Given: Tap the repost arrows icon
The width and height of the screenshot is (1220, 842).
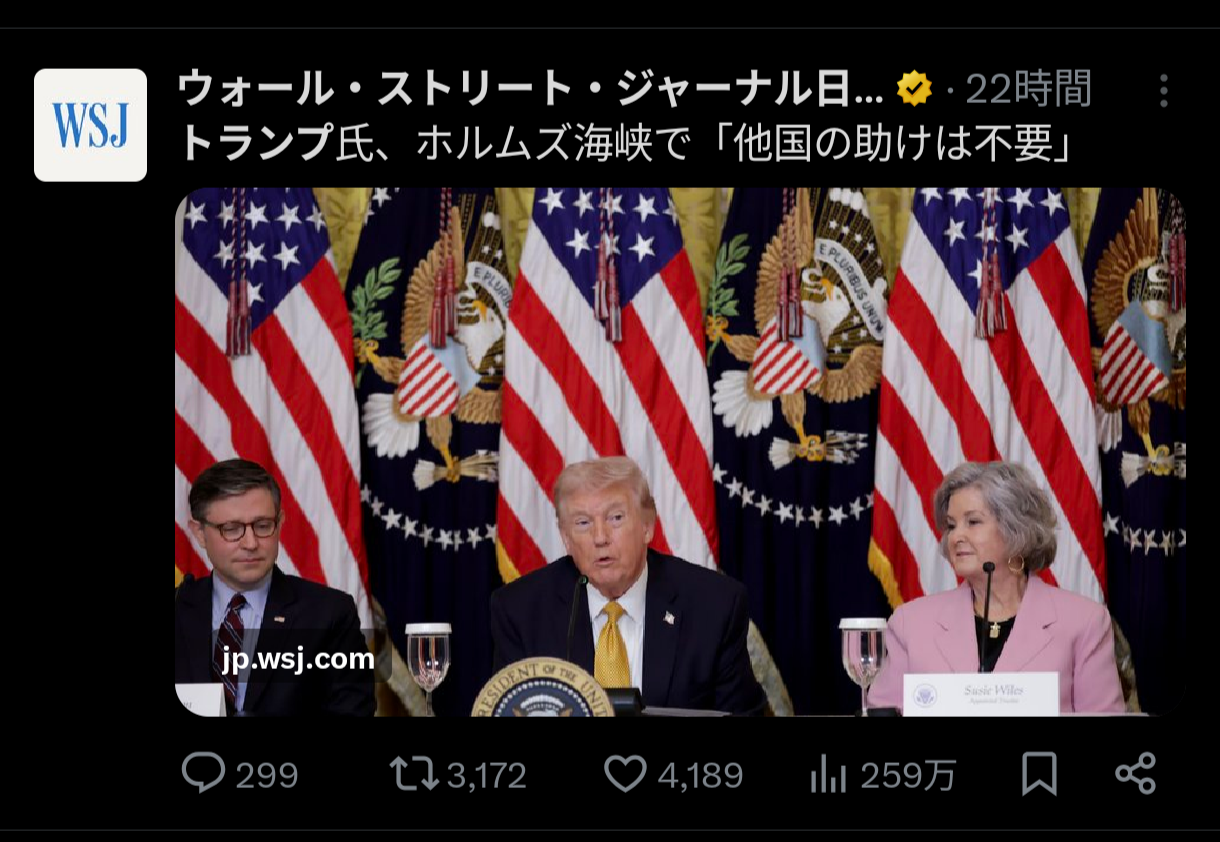Looking at the screenshot, I should click(x=413, y=773).
